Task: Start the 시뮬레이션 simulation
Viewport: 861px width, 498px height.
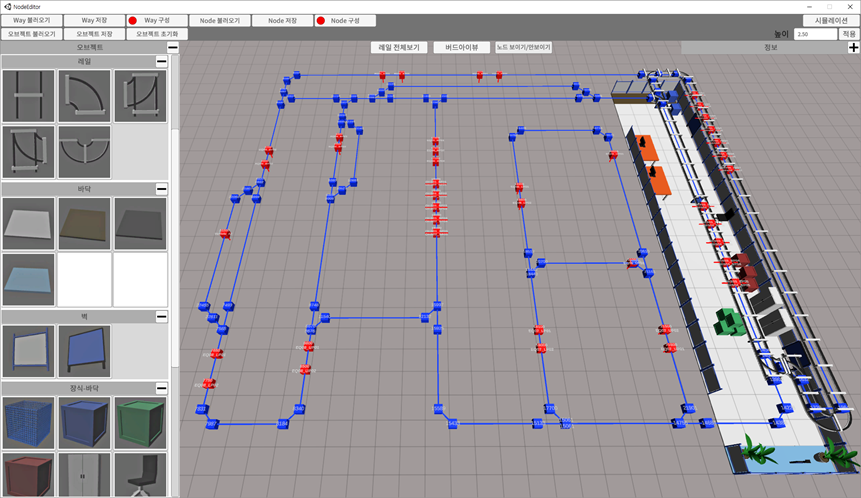Action: 831,20
